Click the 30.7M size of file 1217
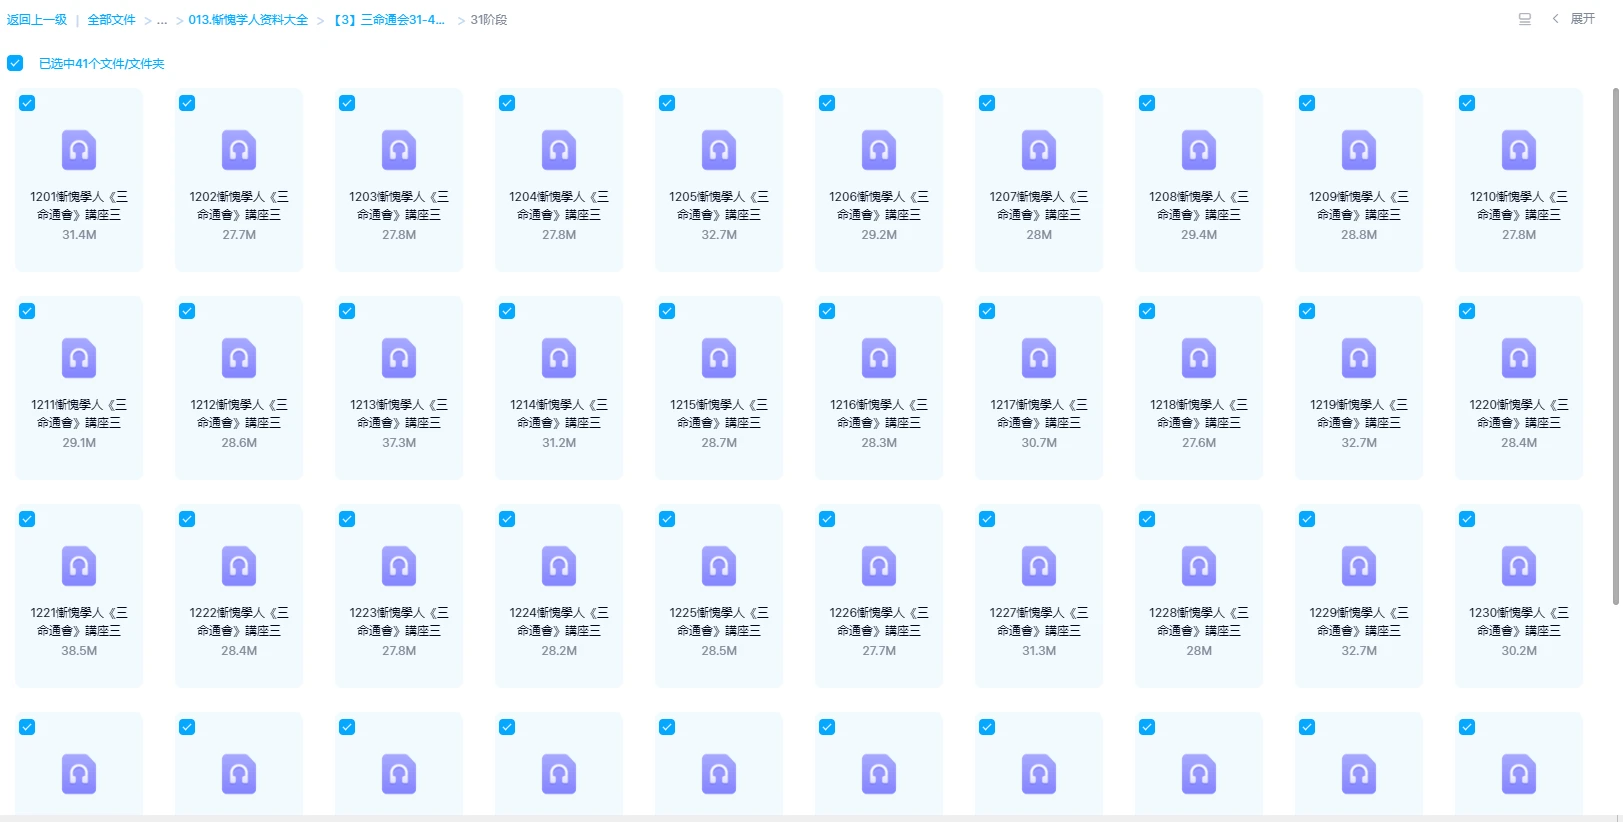Image resolution: width=1623 pixels, height=822 pixels. coord(1039,443)
